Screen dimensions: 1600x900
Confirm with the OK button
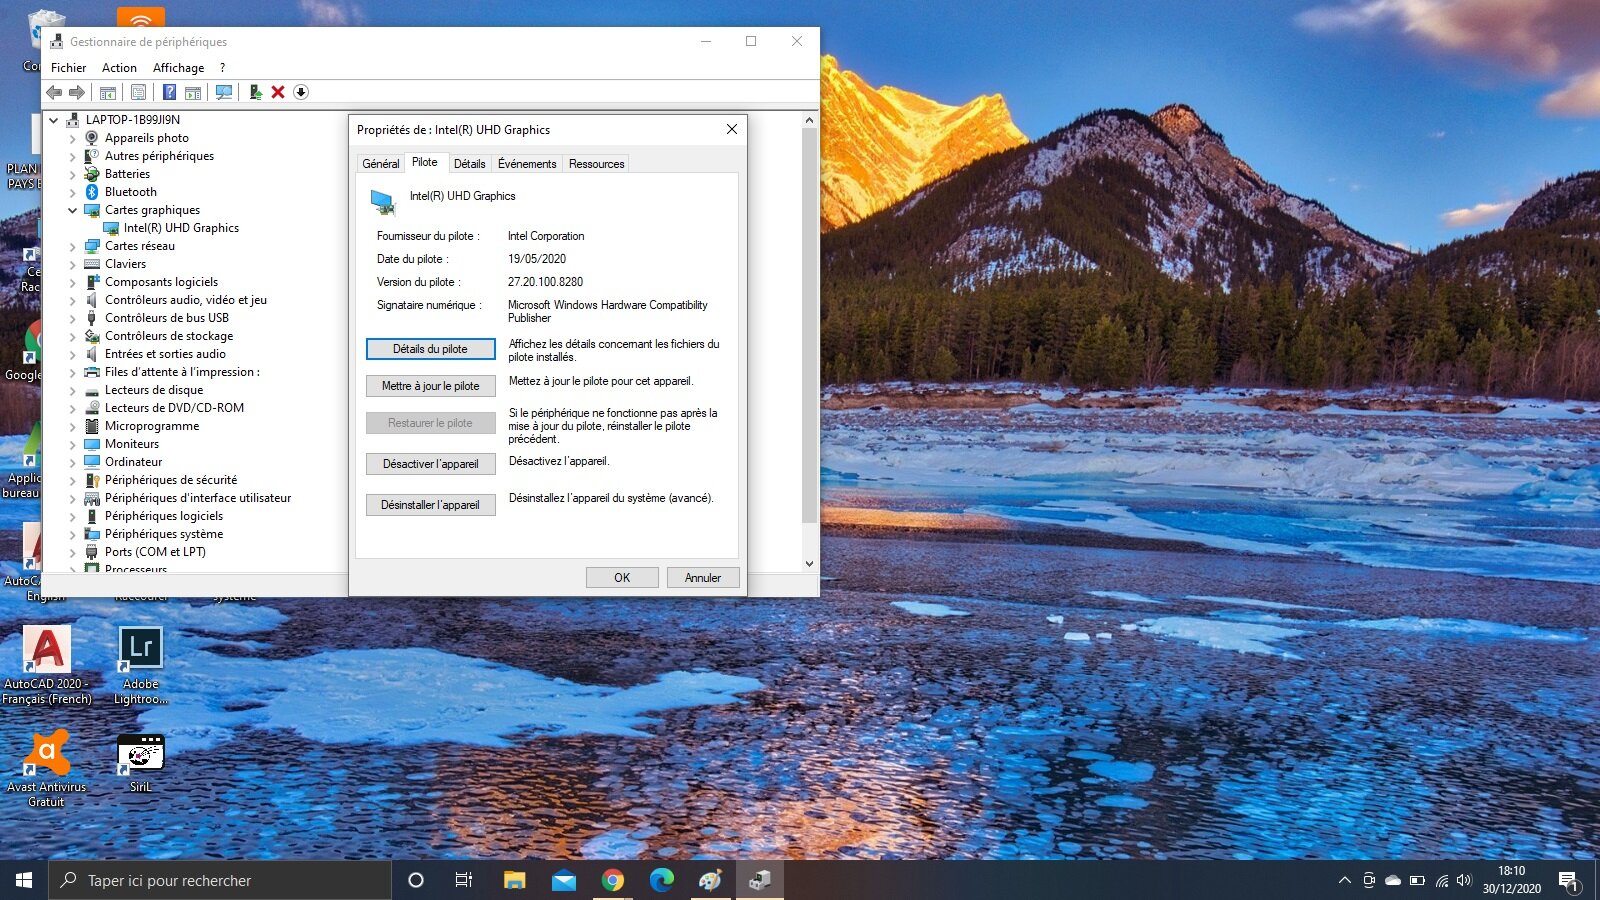622,578
